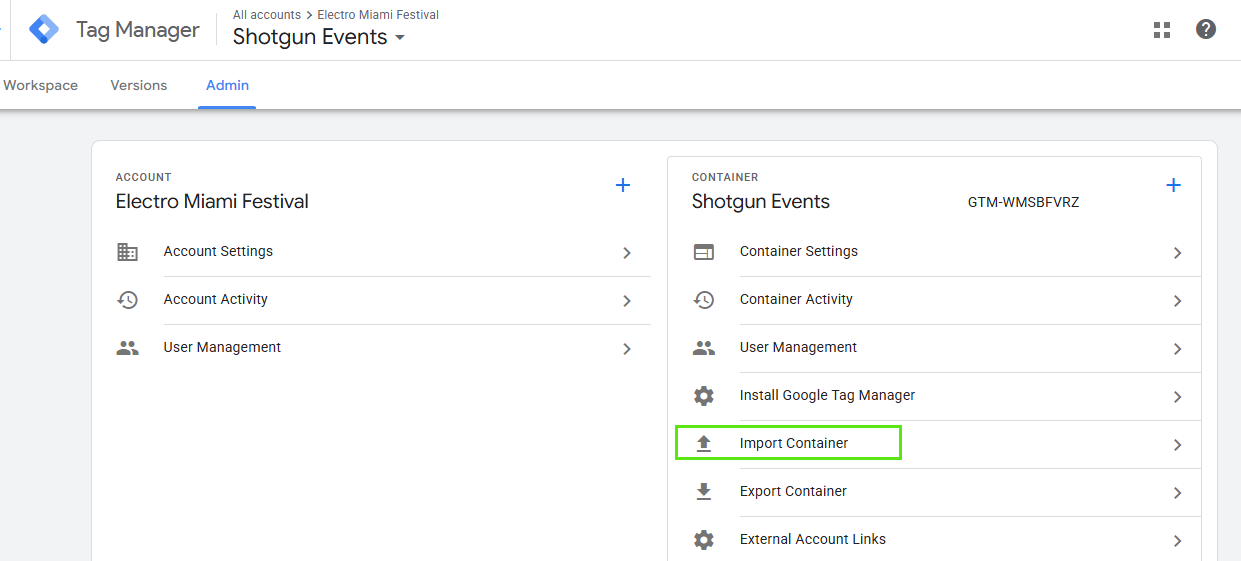This screenshot has height=561, width=1241.
Task: Click the Container Settings window icon
Action: click(x=704, y=252)
